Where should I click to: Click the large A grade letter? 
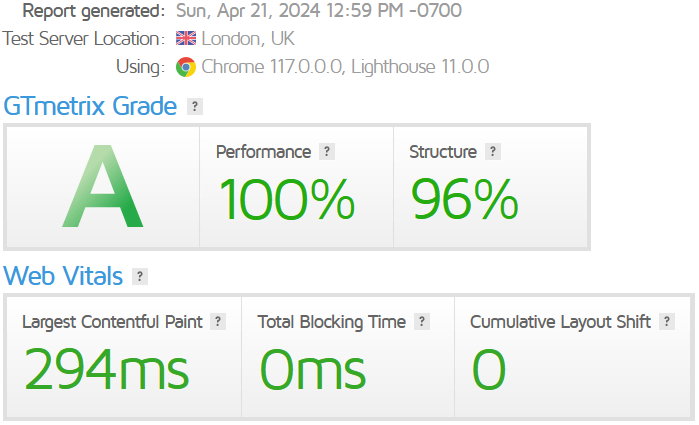point(102,188)
